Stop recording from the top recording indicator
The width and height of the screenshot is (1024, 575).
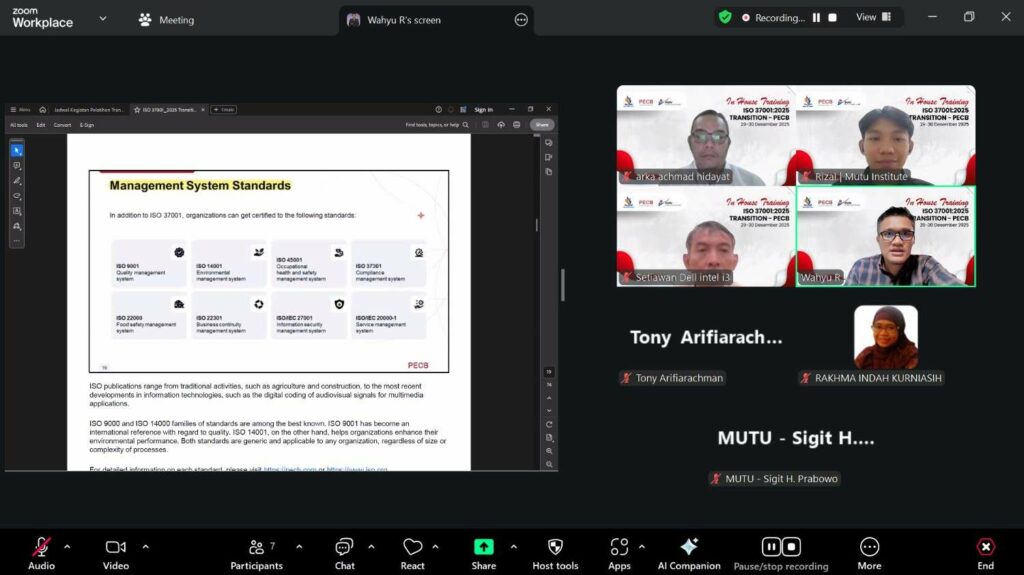[x=832, y=18]
